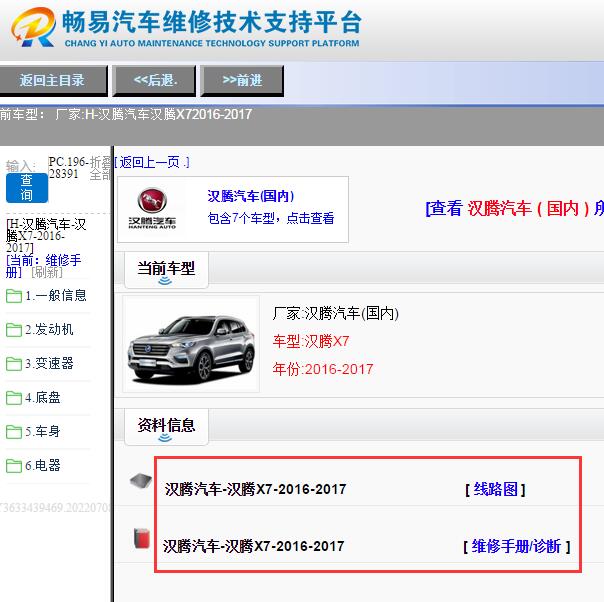
Task: Click 包含7个车型，点击查看 link
Action: coord(271,218)
